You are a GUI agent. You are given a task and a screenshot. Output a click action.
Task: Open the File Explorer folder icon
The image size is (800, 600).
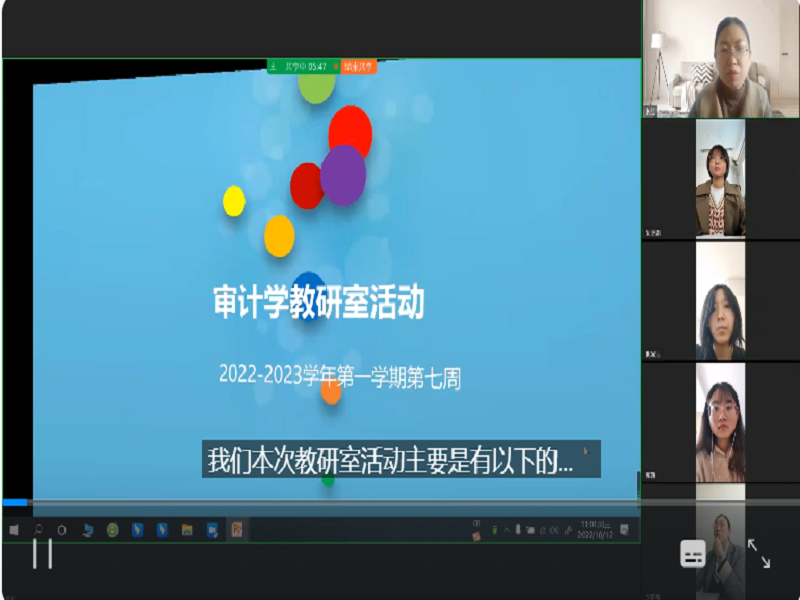pyautogui.click(x=187, y=530)
